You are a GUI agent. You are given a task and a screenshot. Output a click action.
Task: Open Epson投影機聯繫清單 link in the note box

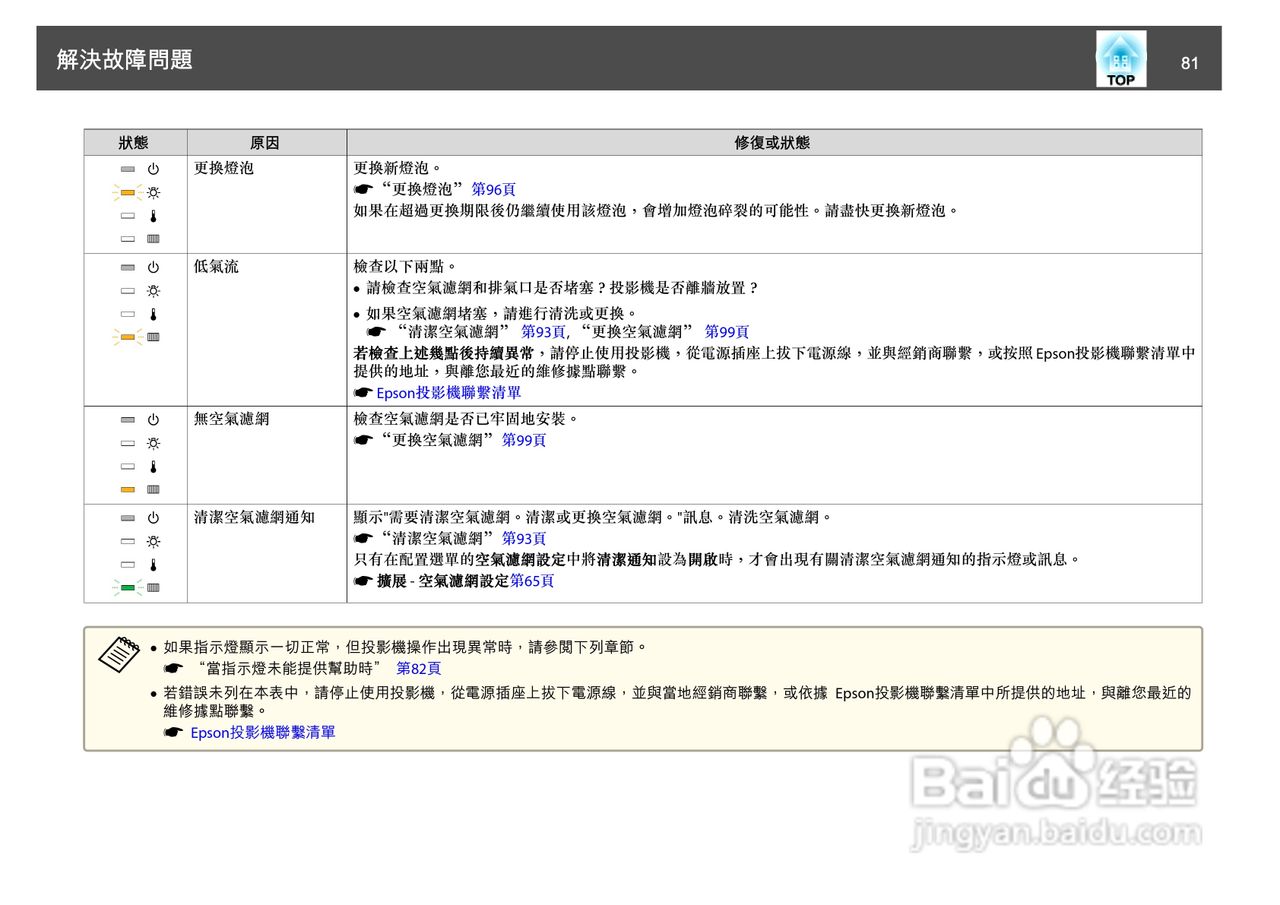pyautogui.click(x=263, y=733)
